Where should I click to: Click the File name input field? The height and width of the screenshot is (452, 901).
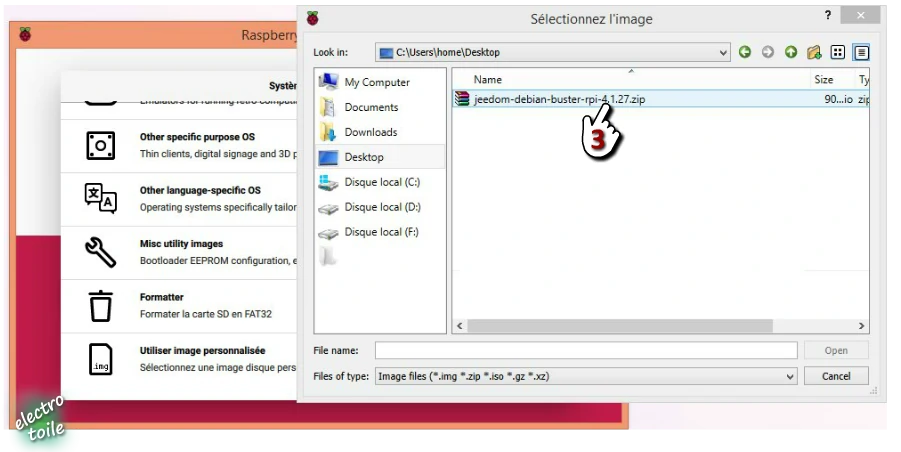point(586,350)
